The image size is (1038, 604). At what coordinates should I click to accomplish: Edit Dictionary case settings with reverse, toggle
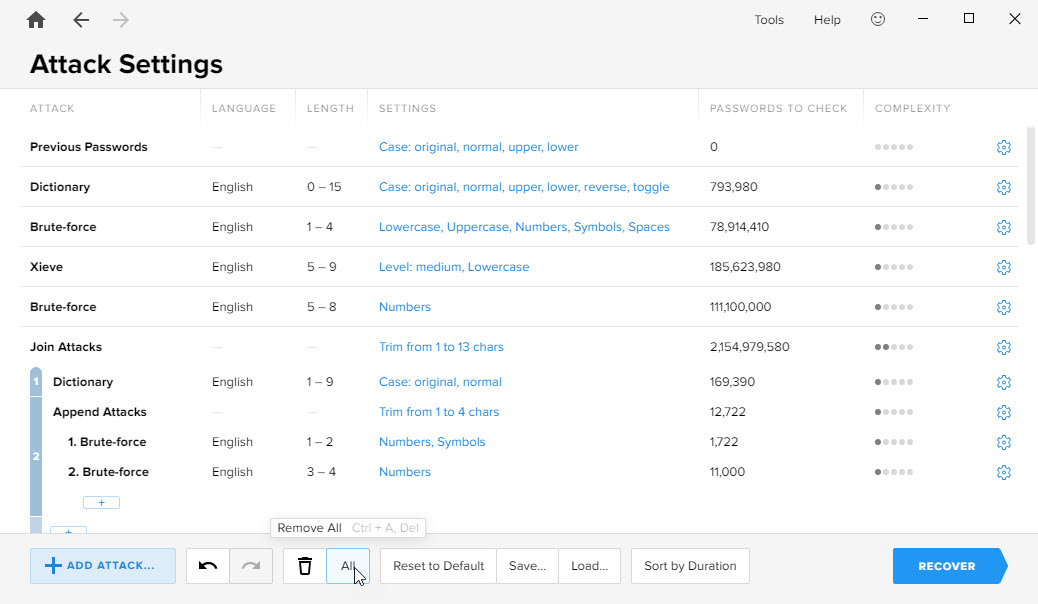524,187
